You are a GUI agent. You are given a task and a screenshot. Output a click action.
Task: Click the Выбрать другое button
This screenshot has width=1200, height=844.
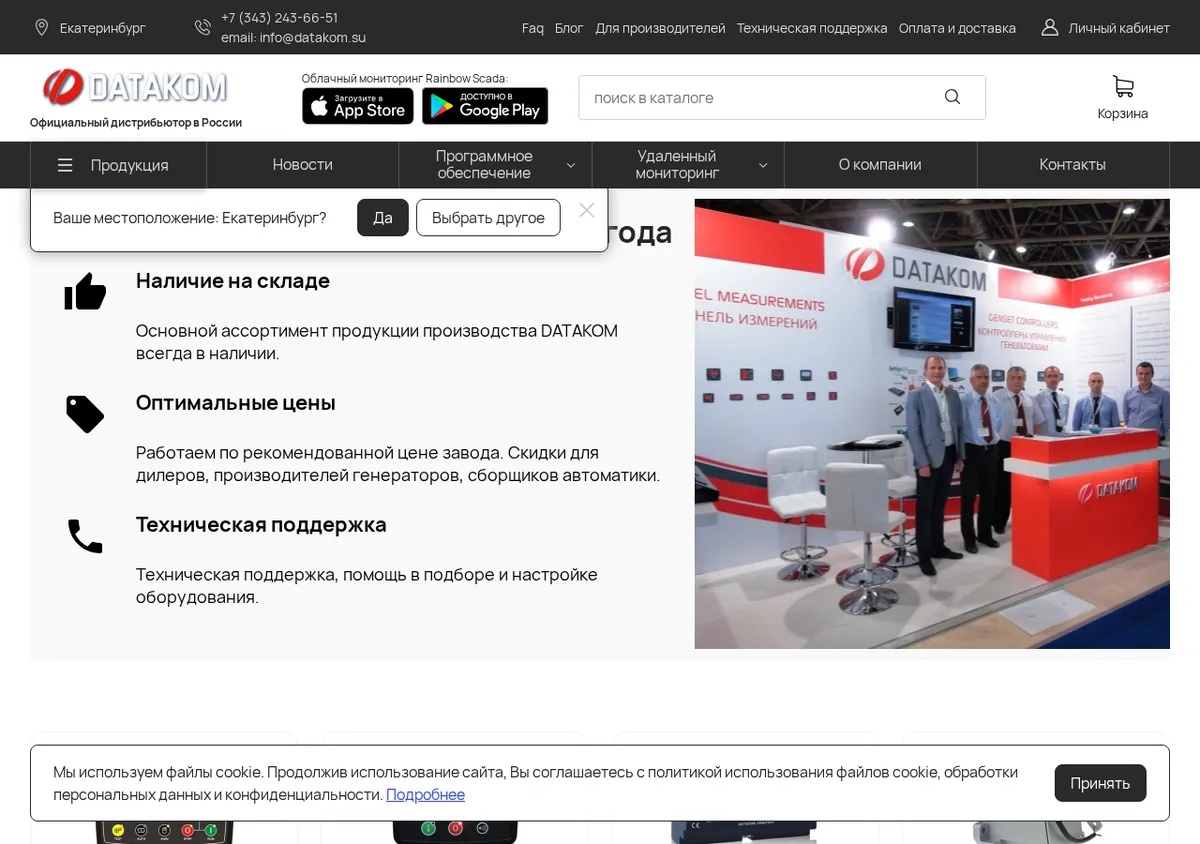click(x=488, y=218)
